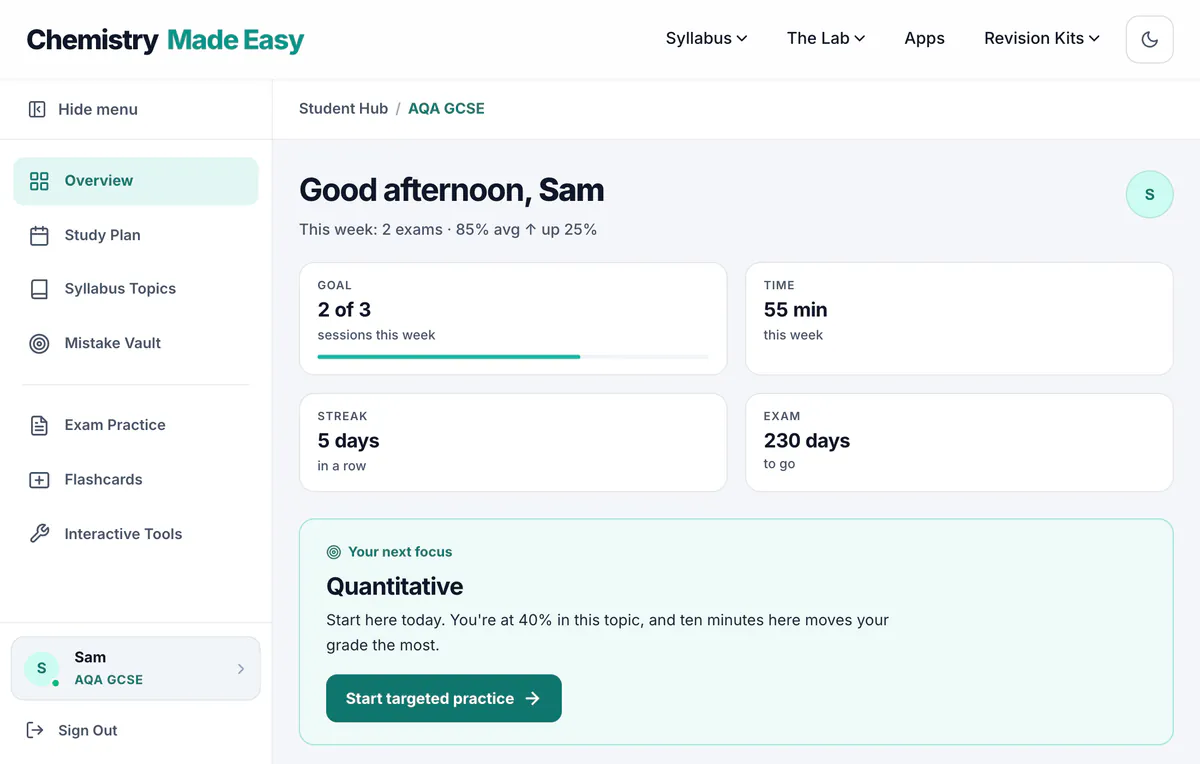Click the Student Hub breadcrumb

[343, 108]
